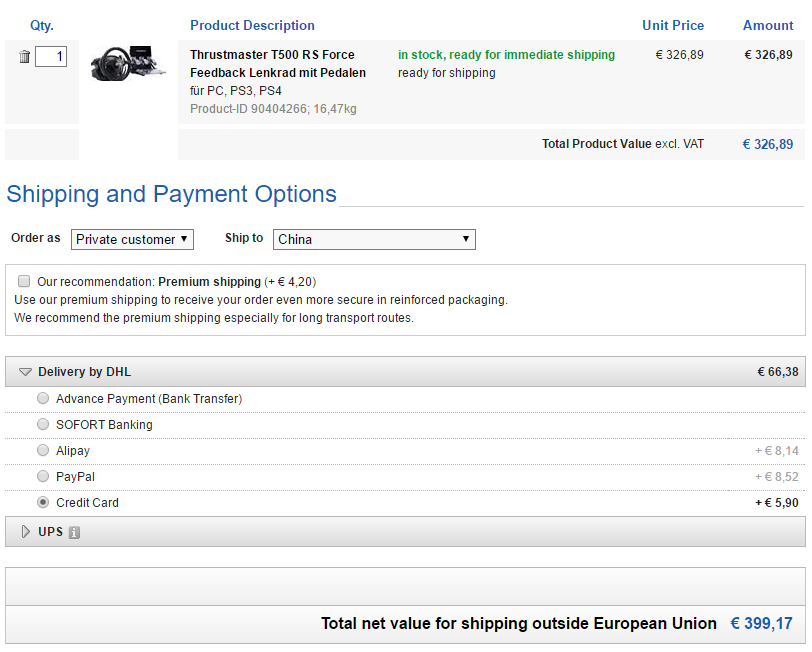Image resolution: width=812 pixels, height=652 pixels.
Task: Select SOFORT Banking payment option
Action: coord(43,424)
